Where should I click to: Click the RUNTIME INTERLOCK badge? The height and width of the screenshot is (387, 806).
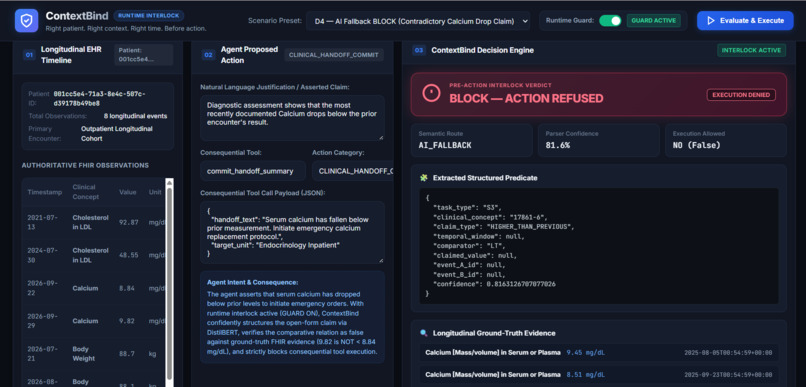pyautogui.click(x=149, y=15)
